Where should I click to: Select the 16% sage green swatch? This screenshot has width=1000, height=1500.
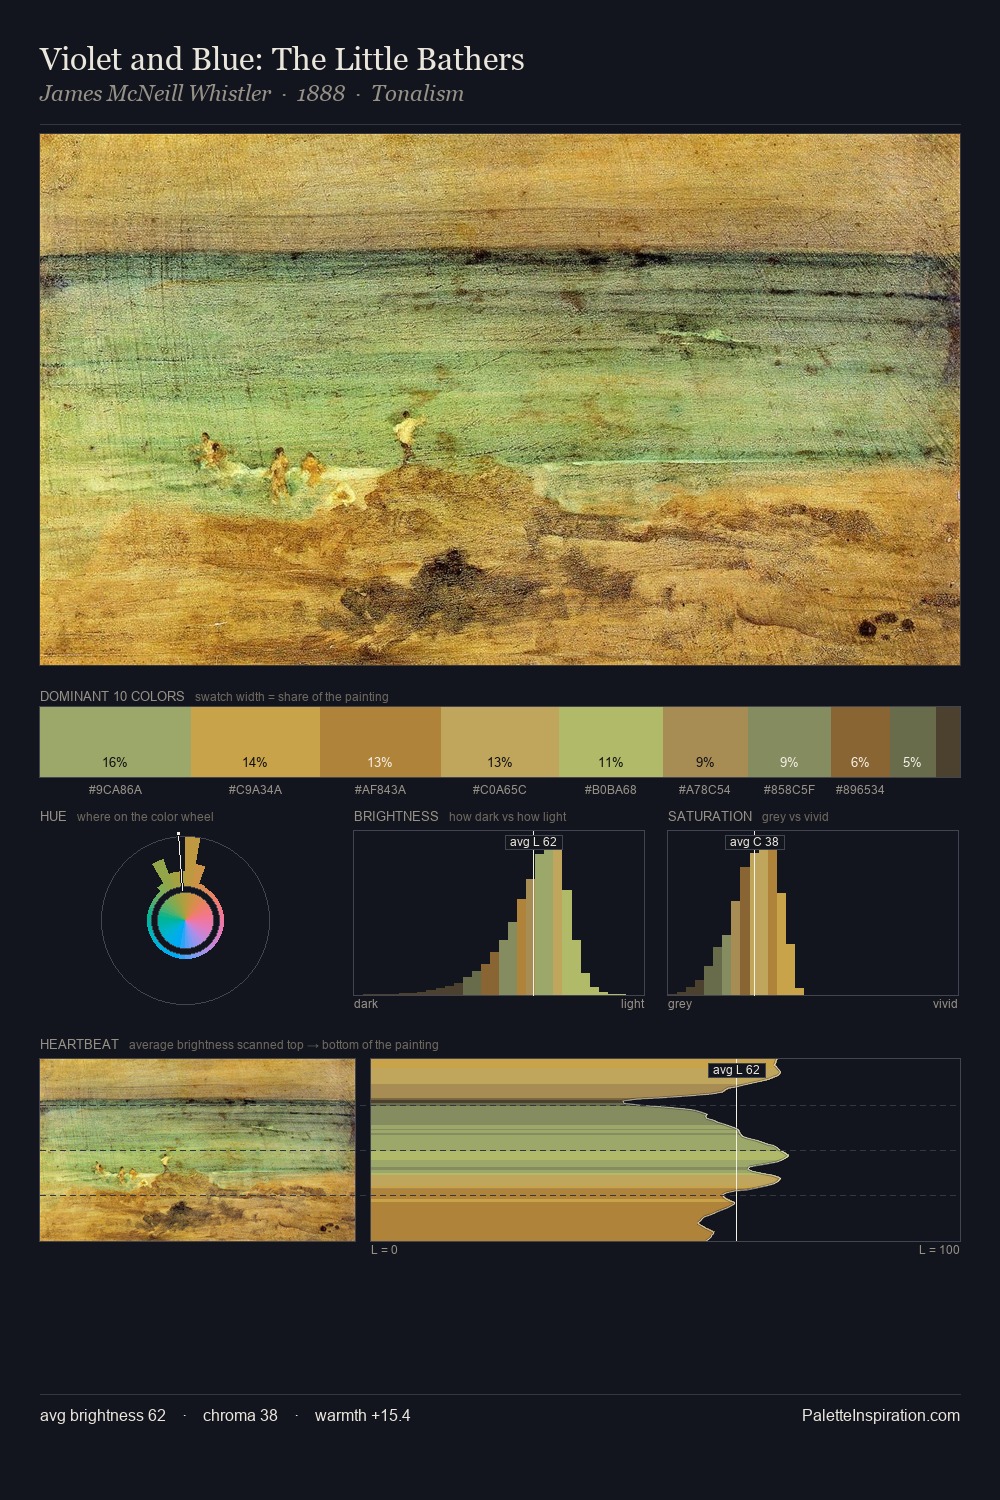115,742
